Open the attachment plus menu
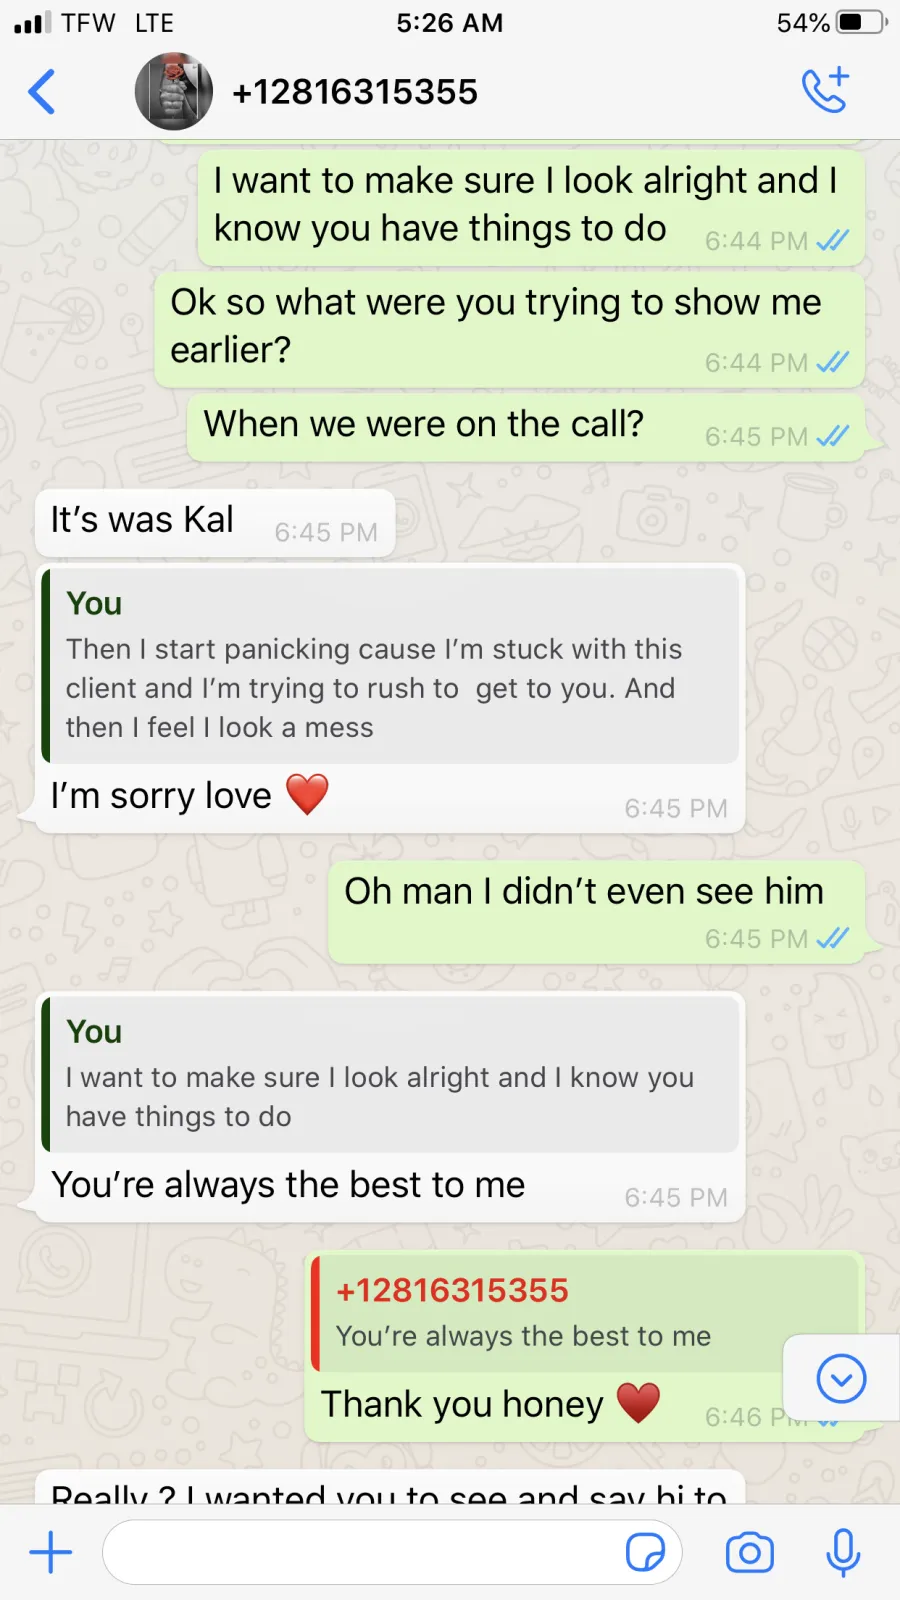This screenshot has height=1600, width=900. 51,1553
